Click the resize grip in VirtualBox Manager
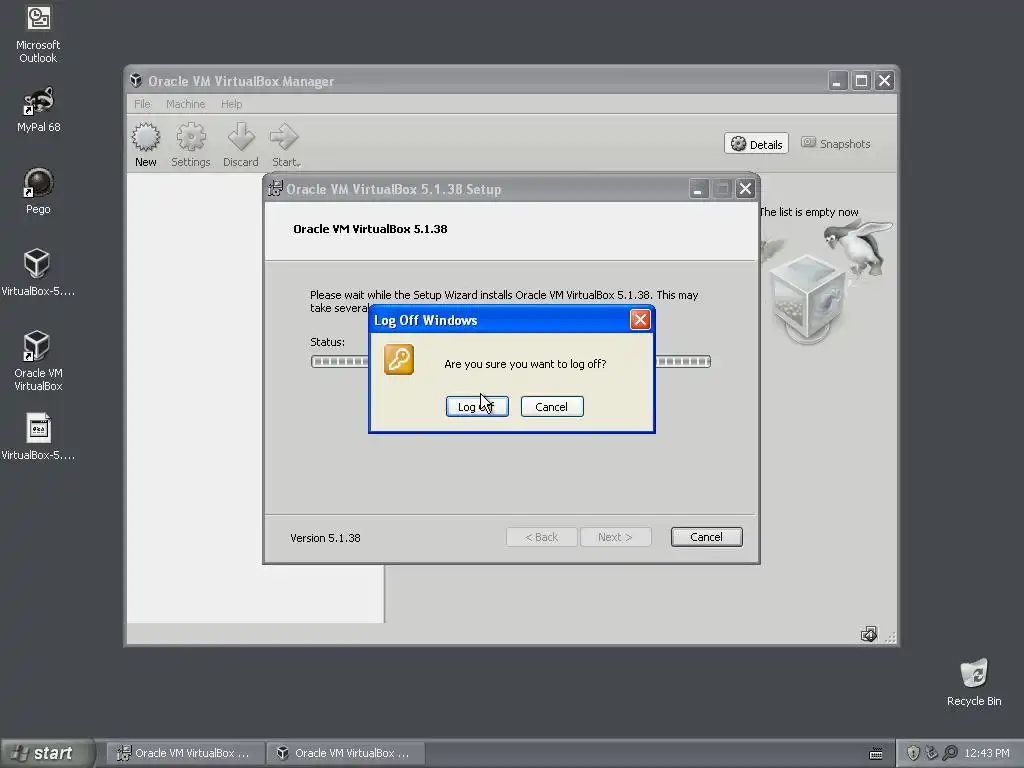 coord(890,637)
